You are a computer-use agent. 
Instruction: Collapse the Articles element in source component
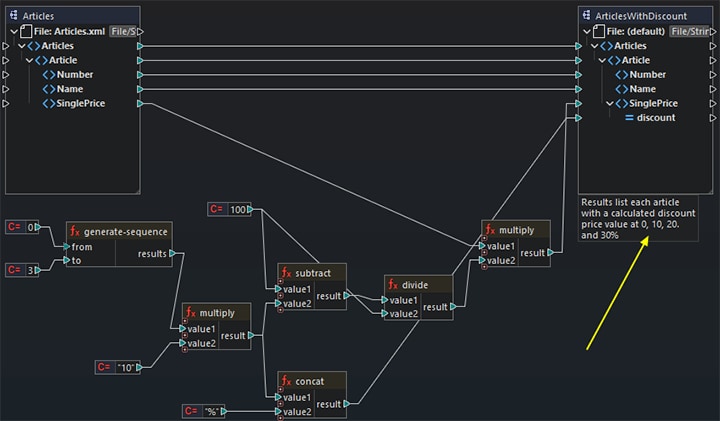tap(22, 46)
